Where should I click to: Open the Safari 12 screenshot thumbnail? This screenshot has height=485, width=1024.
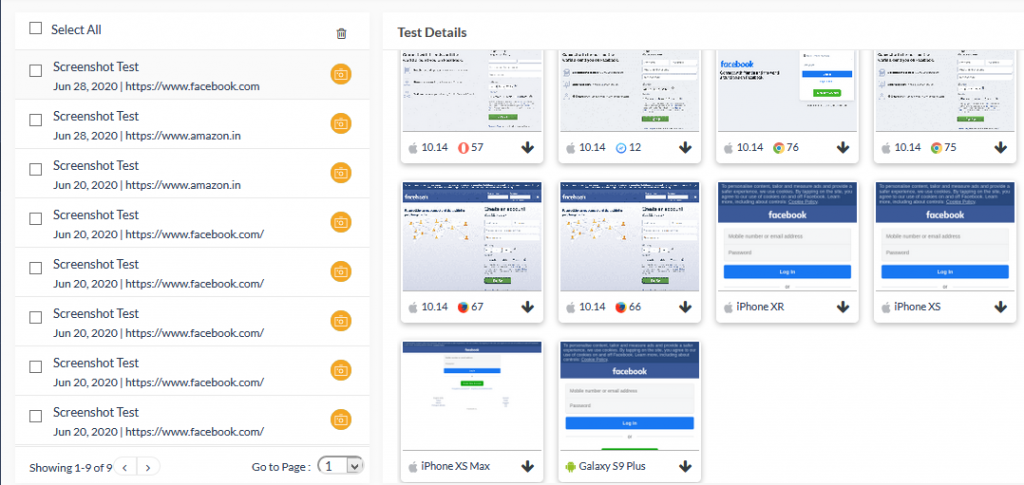point(630,91)
